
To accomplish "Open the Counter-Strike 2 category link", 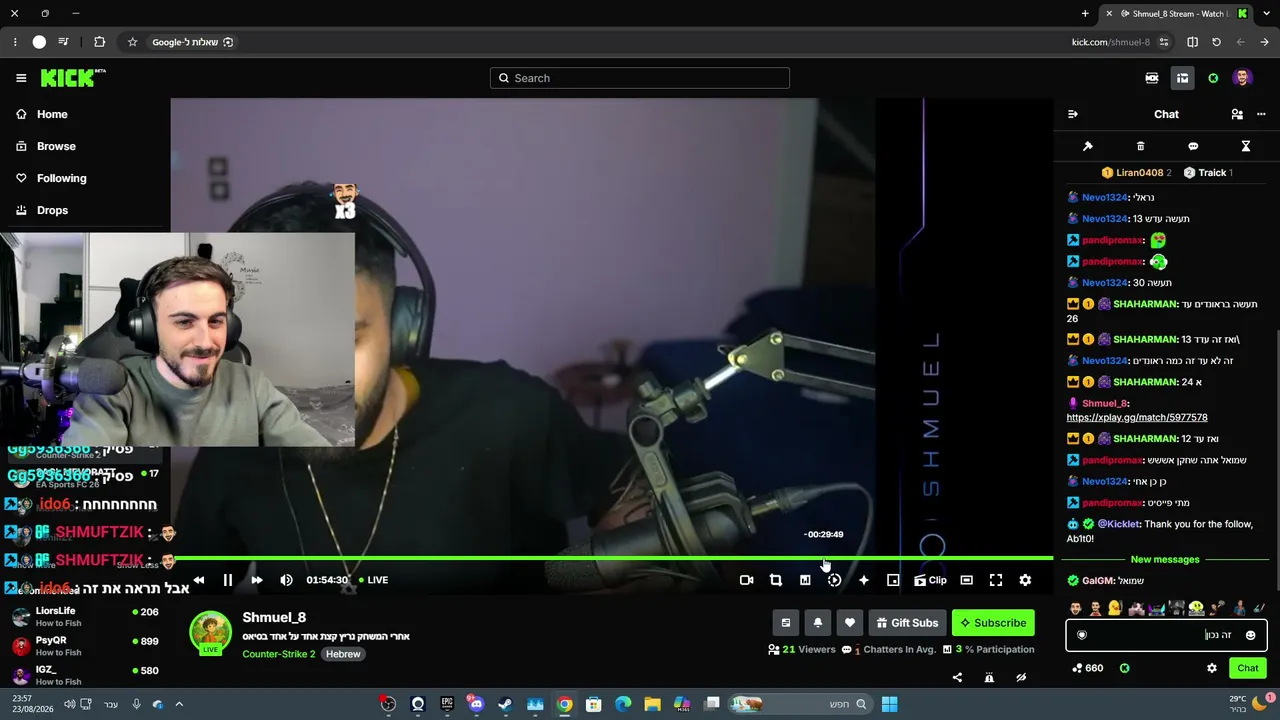I will (279, 654).
